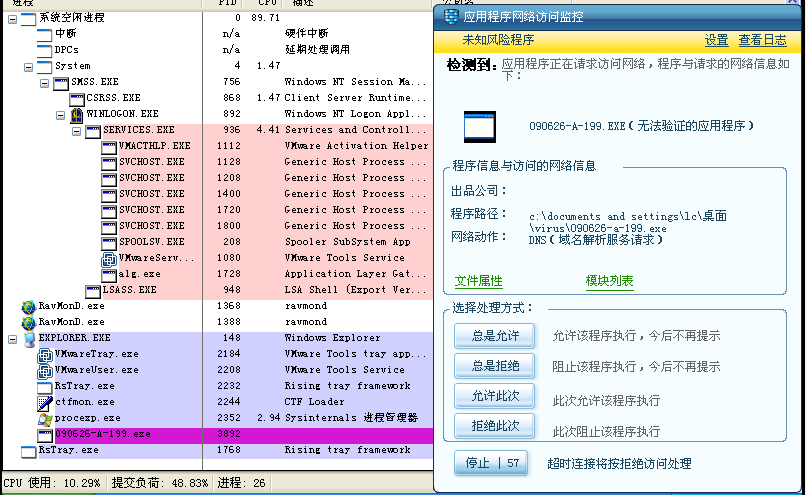Click the icon of SVCHOST.EXE with PID 1128

click(109, 163)
